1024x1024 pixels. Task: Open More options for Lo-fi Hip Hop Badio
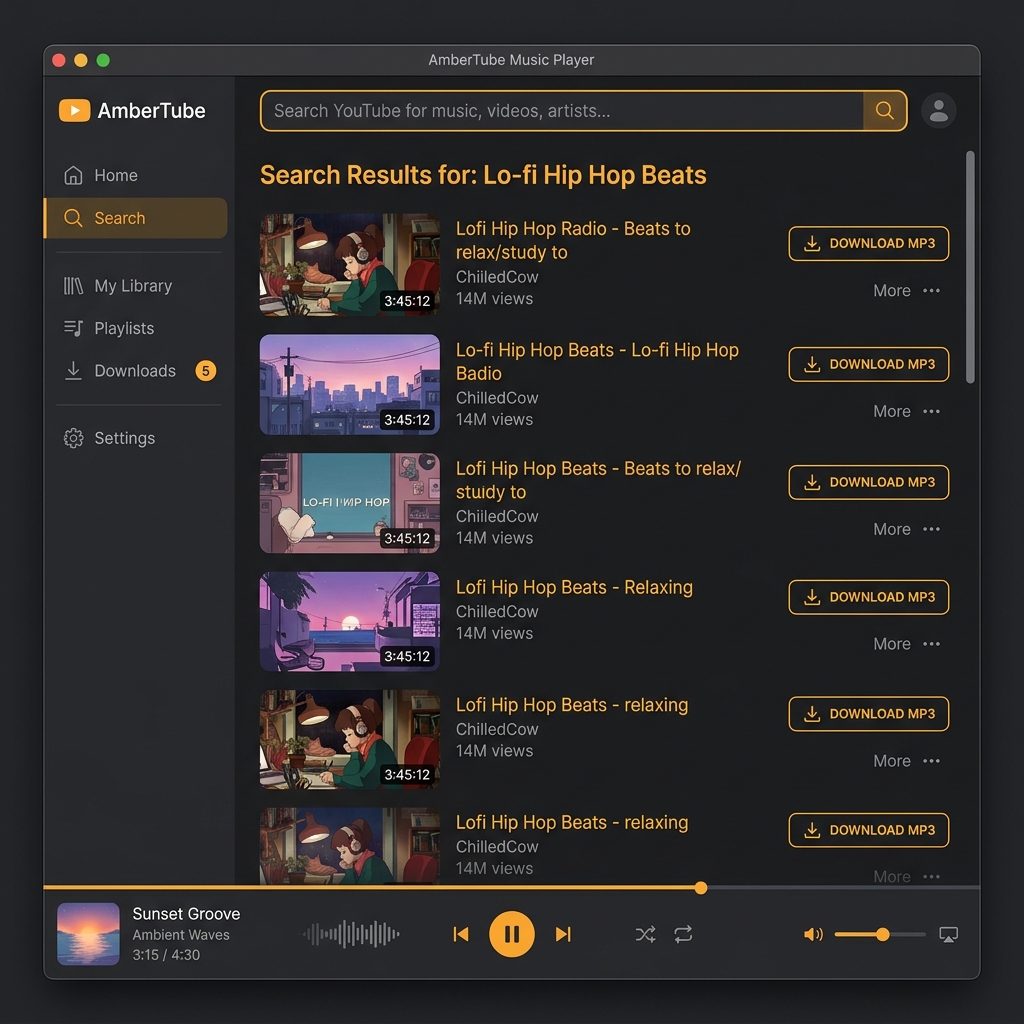click(x=907, y=411)
